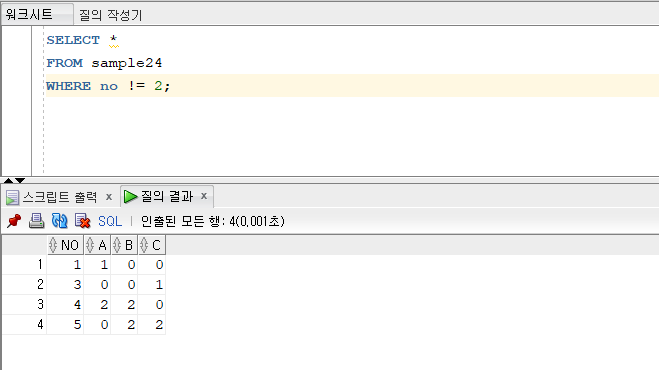The image size is (659, 370).
Task: Click C cell in the row with NO 3
Action: [152, 285]
